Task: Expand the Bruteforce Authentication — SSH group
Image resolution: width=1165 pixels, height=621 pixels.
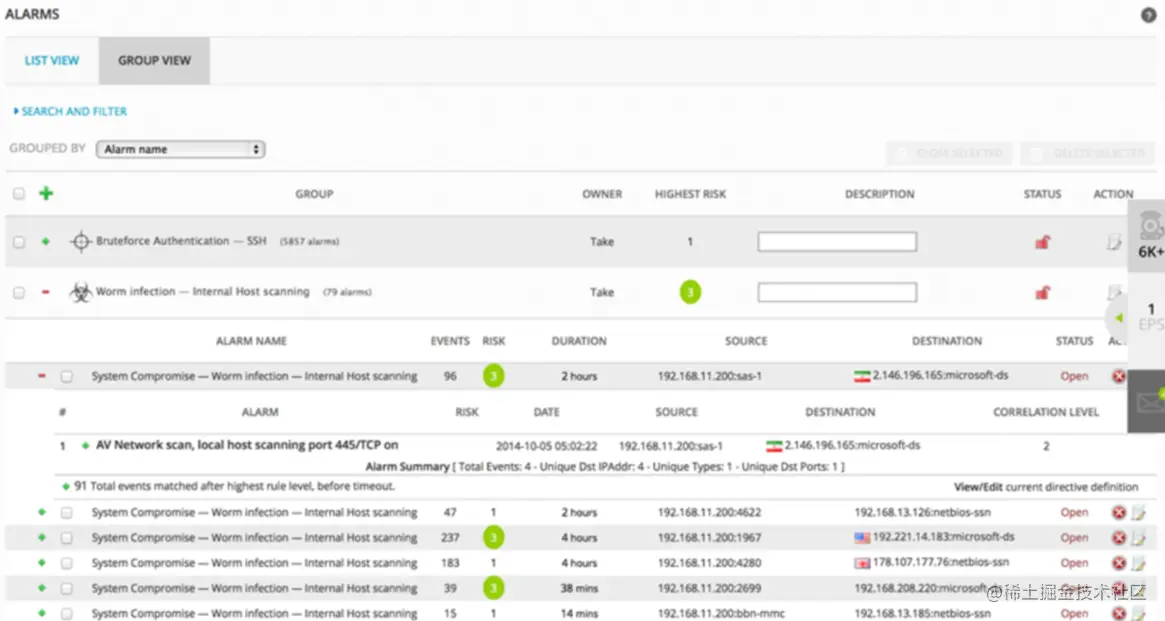Action: pos(45,241)
